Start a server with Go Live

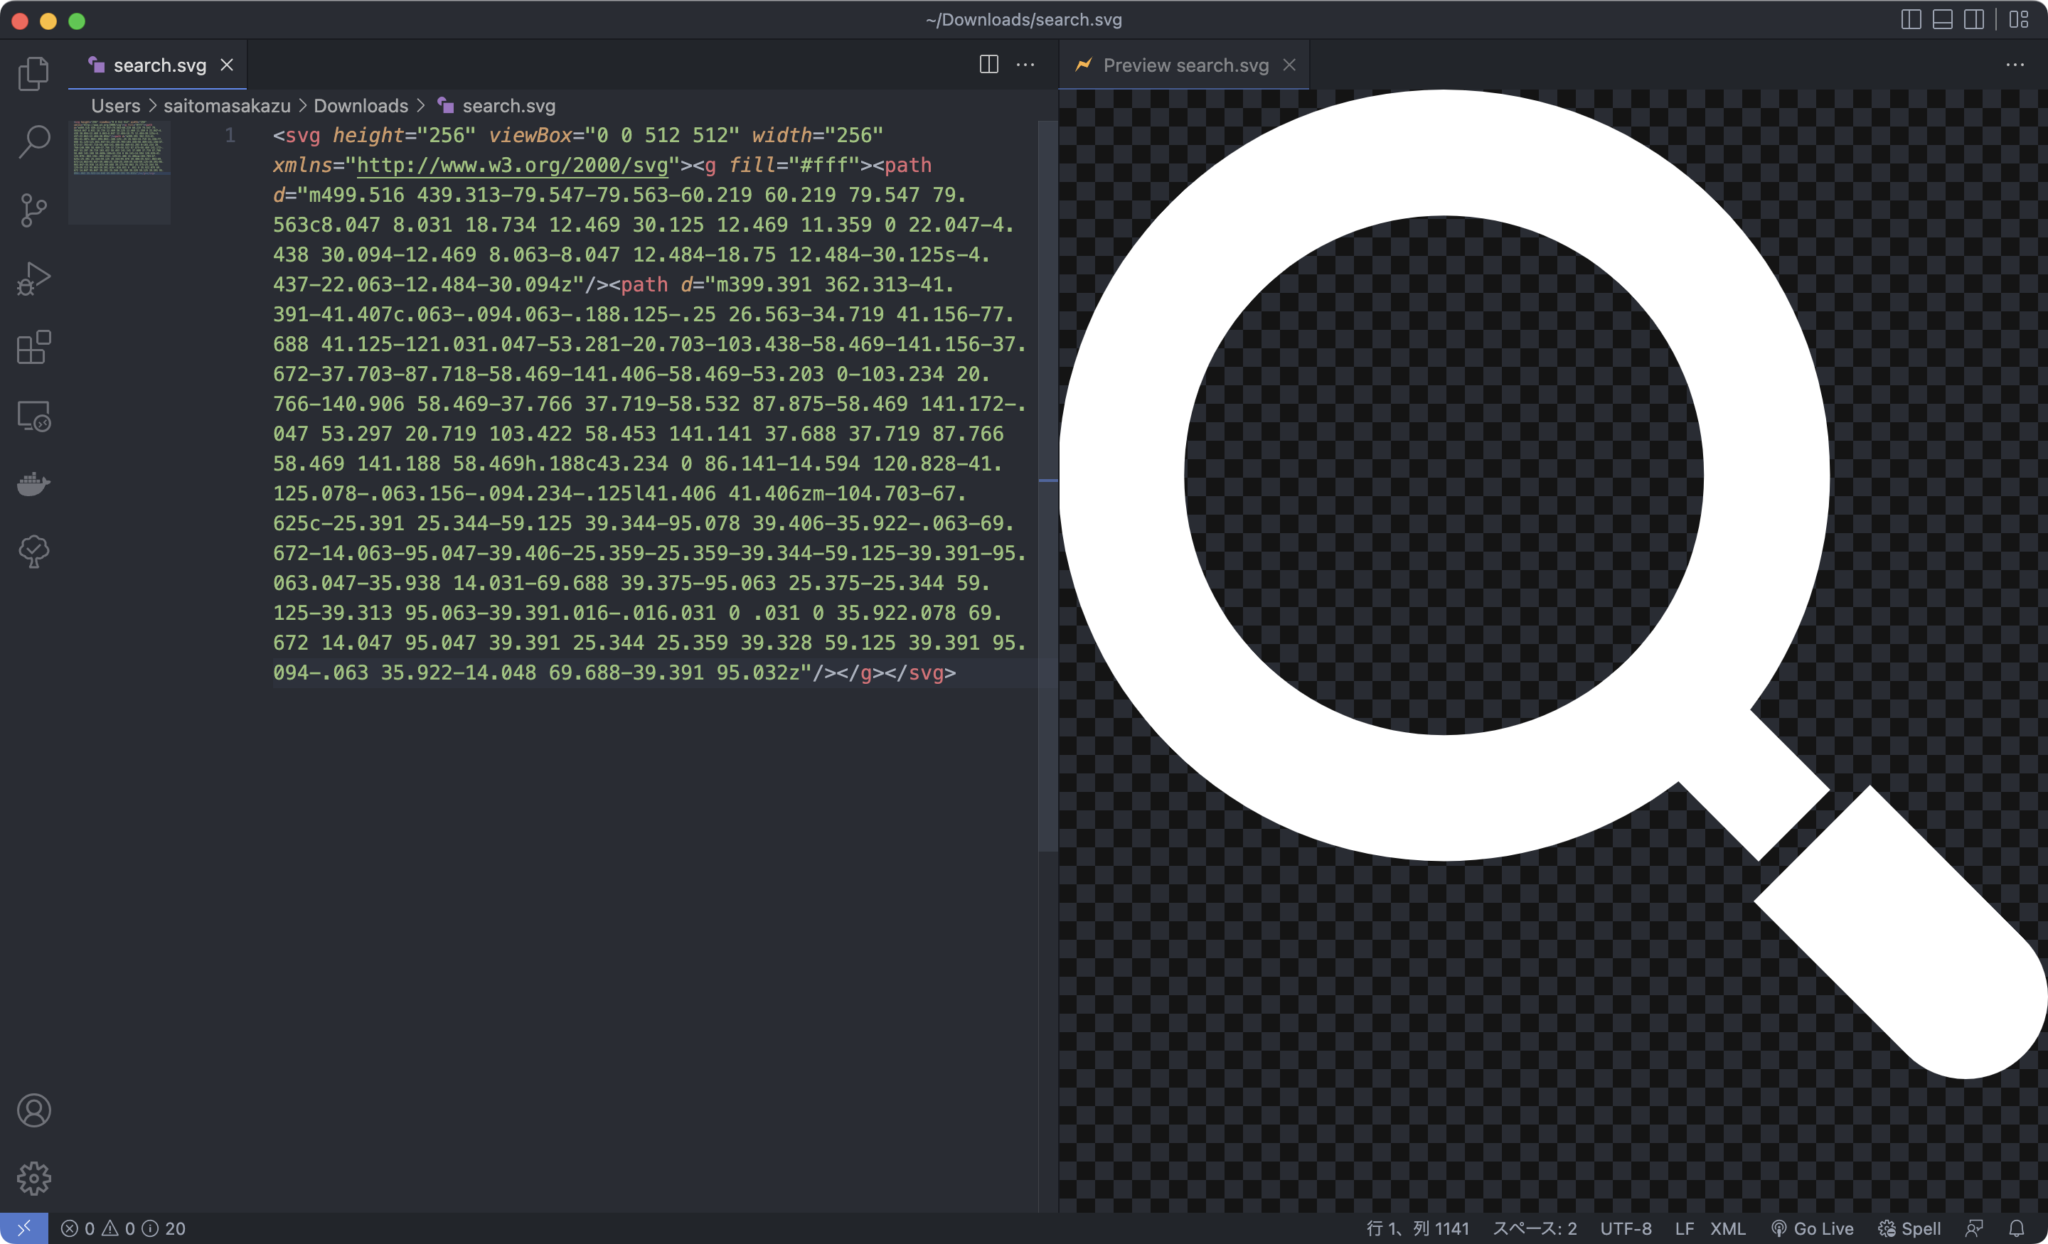coord(1813,1228)
